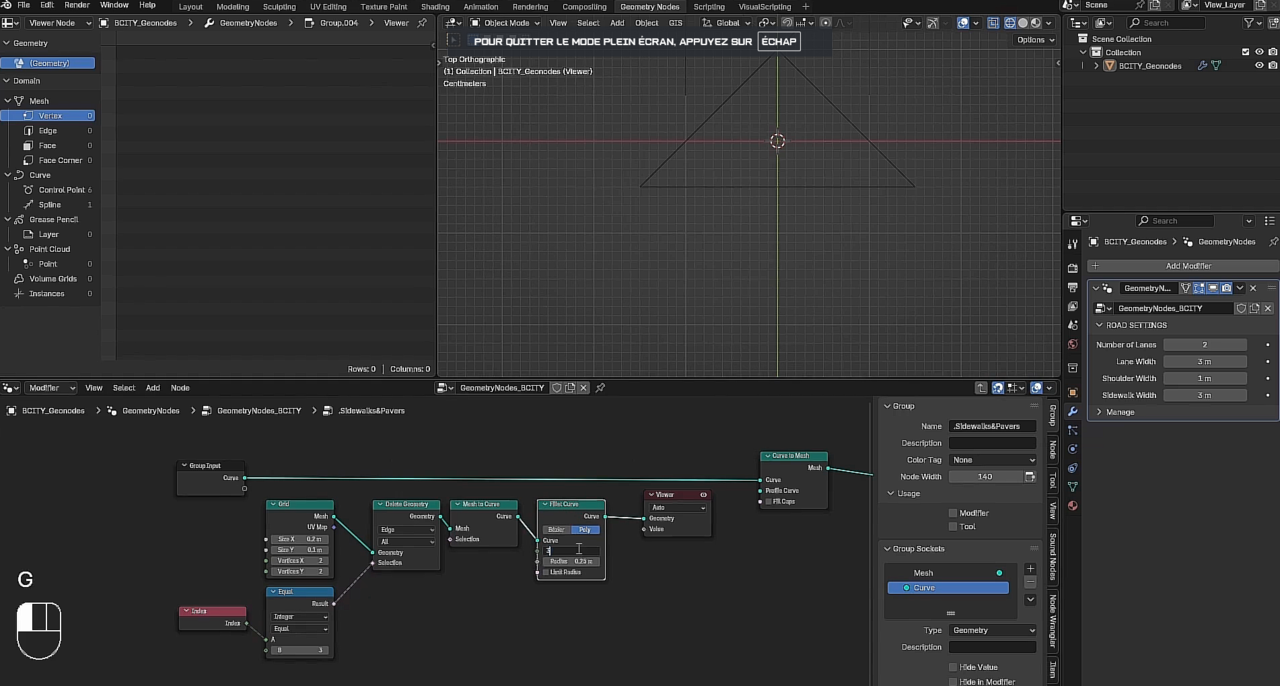Open the viewport Options dropdown
The height and width of the screenshot is (686, 1280).
[1035, 40]
